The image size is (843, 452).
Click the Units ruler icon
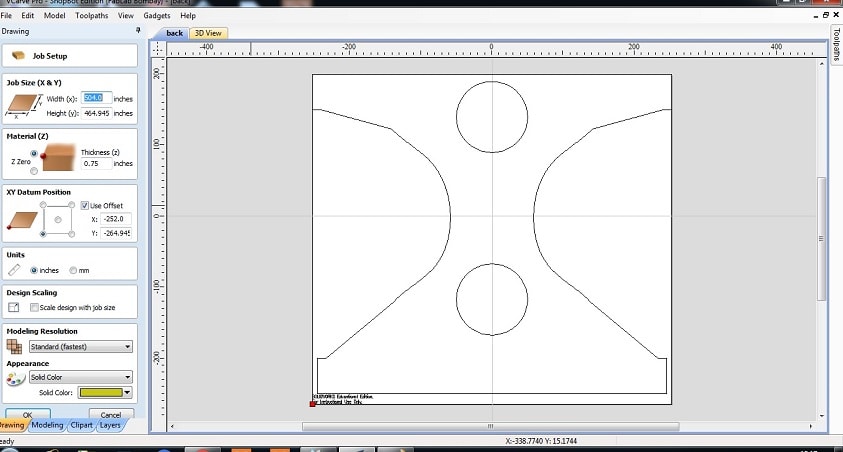point(15,270)
